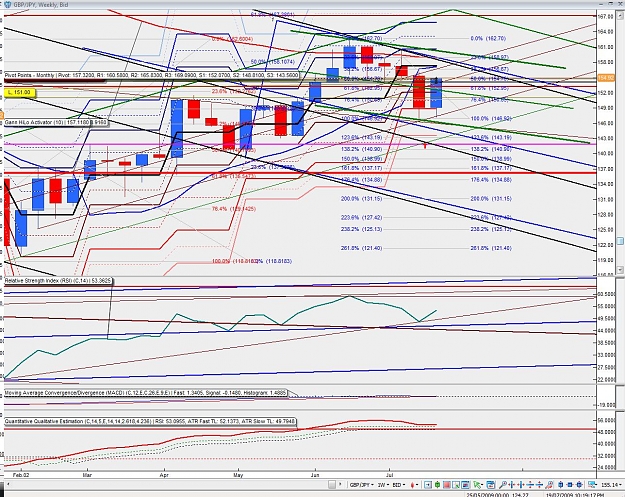This screenshot has height=497, width=625.
Task: Click the Jun date axis label
Action: coord(315,475)
